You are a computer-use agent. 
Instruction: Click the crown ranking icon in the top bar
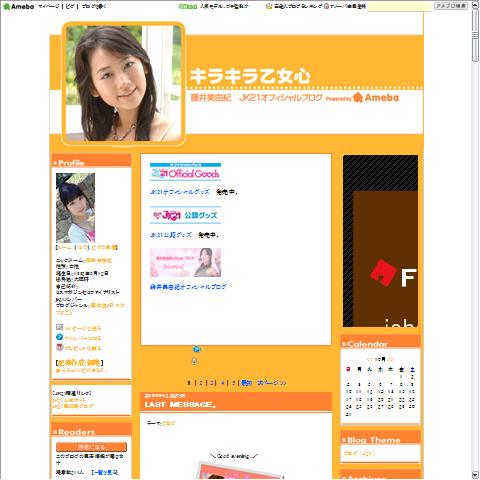(x=269, y=6)
